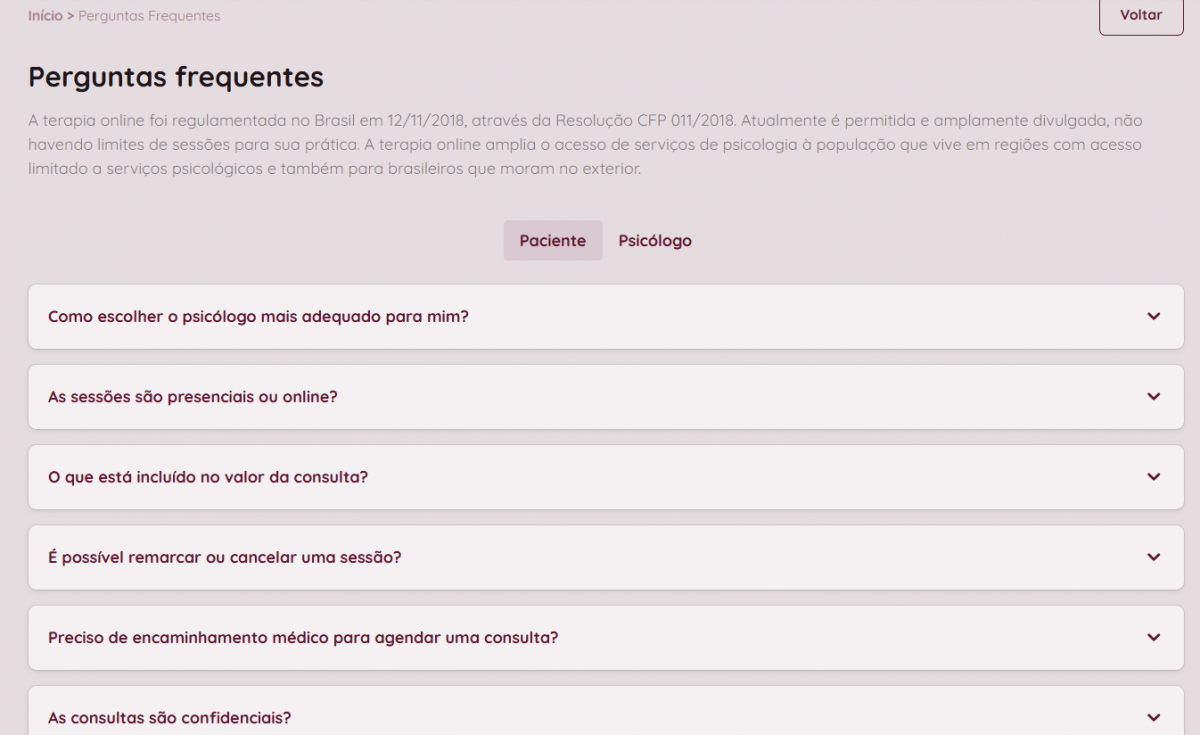Expand chevron for 'Como escolher o psicólogo' question
Image resolution: width=1200 pixels, height=735 pixels.
coord(1153,316)
